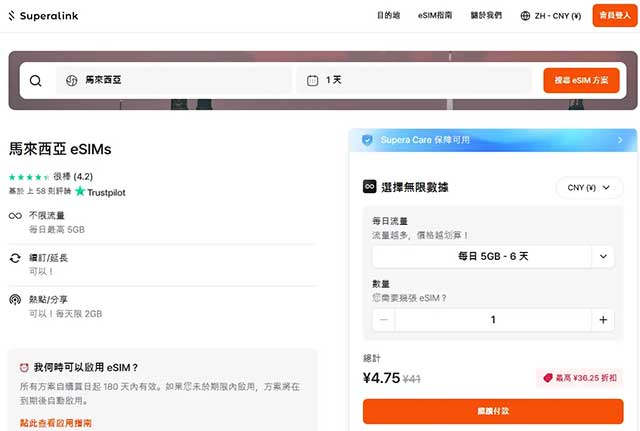Open the ZH - CNY language selector
Image resolution: width=640 pixels, height=431 pixels.
click(x=551, y=16)
